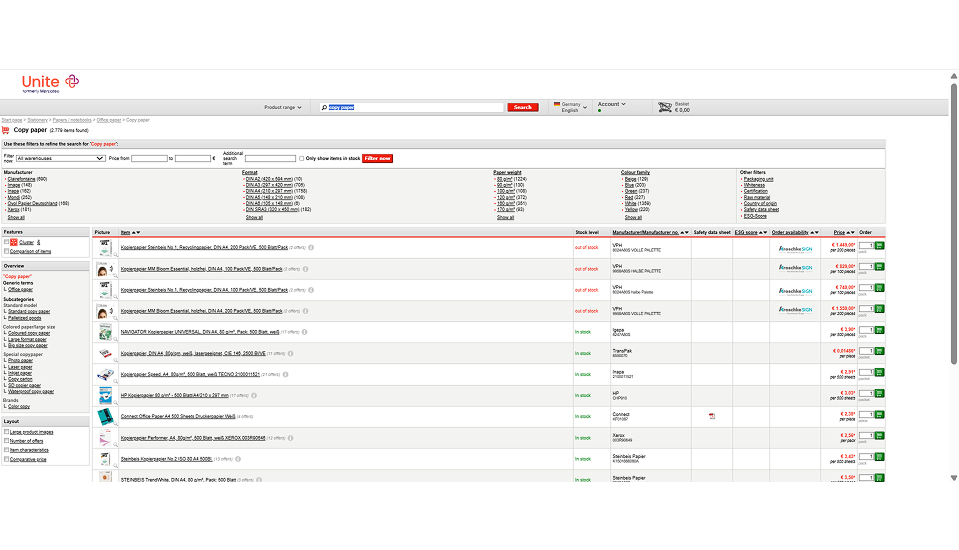Open All warehouses filter dropdown
Screen dimensions: 959x550
pyautogui.click(x=61, y=158)
